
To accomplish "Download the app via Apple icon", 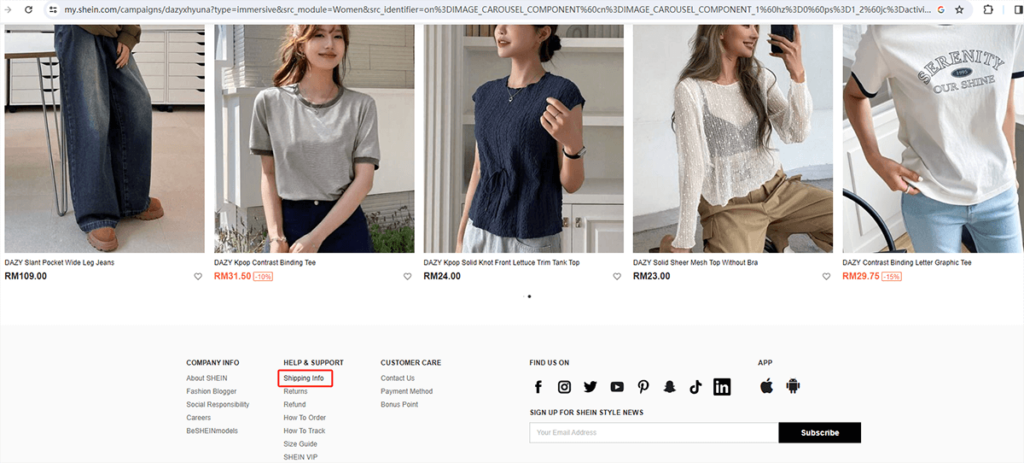I will point(767,386).
